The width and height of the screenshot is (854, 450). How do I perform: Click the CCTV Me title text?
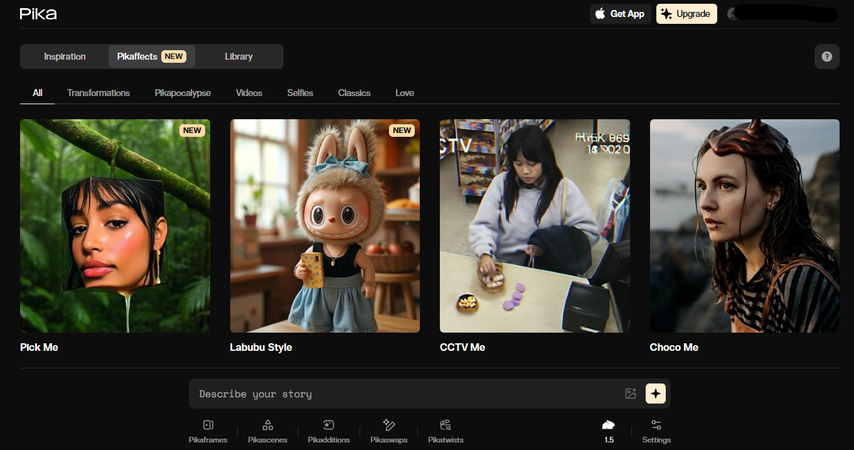coord(462,348)
